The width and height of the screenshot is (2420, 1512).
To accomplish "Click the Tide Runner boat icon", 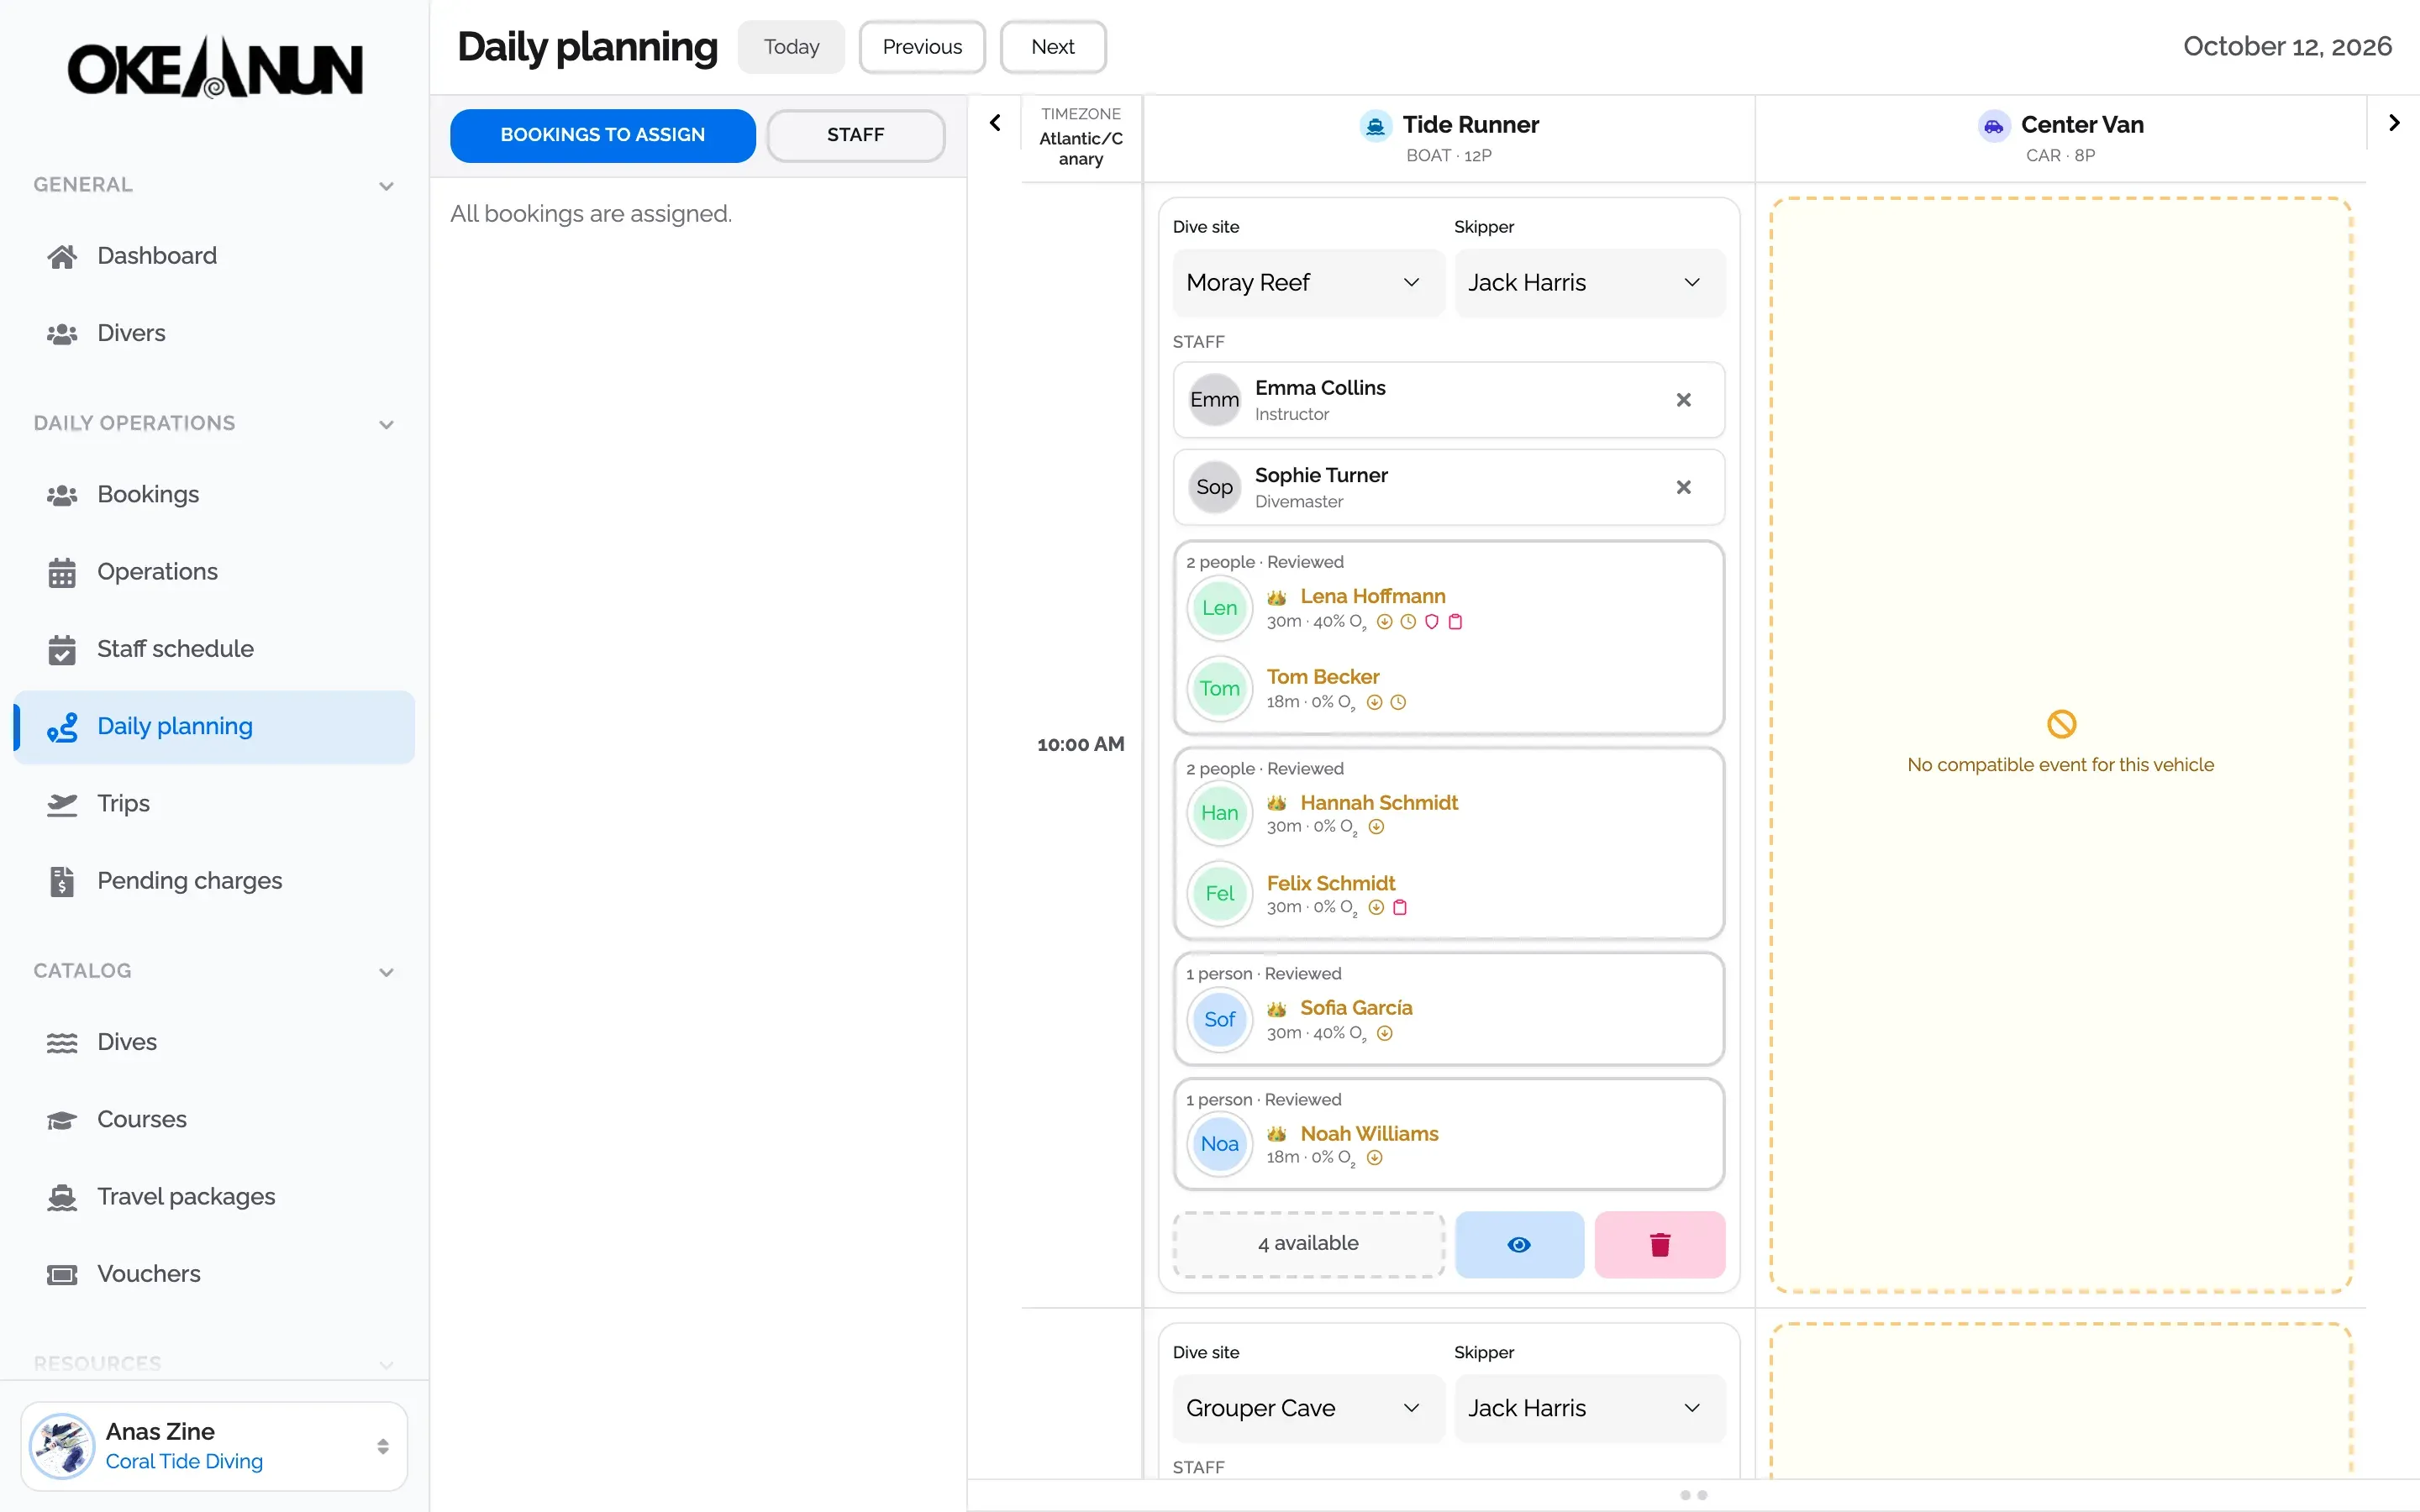I will tap(1376, 126).
